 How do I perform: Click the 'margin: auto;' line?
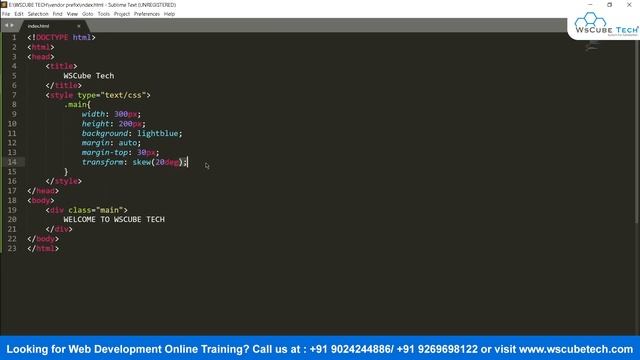(x=111, y=143)
